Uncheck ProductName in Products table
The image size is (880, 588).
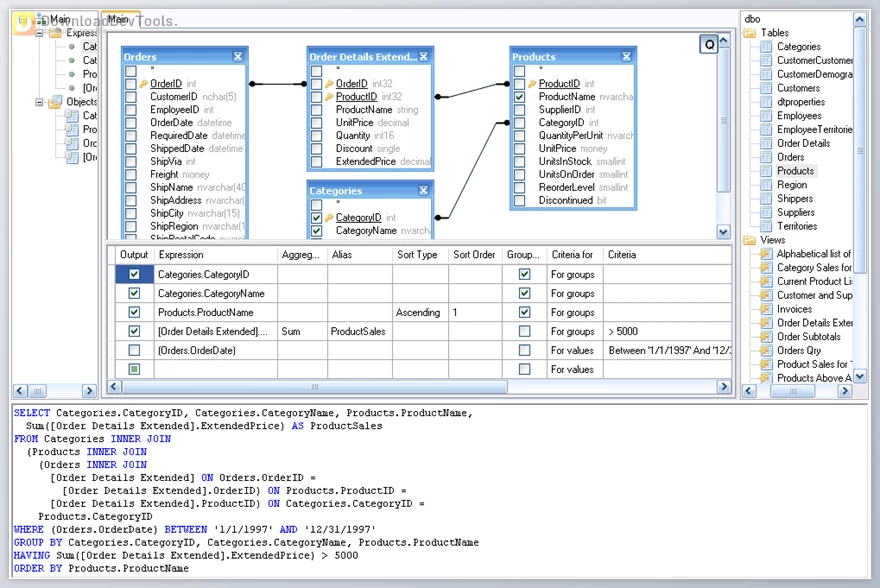pyautogui.click(x=519, y=97)
